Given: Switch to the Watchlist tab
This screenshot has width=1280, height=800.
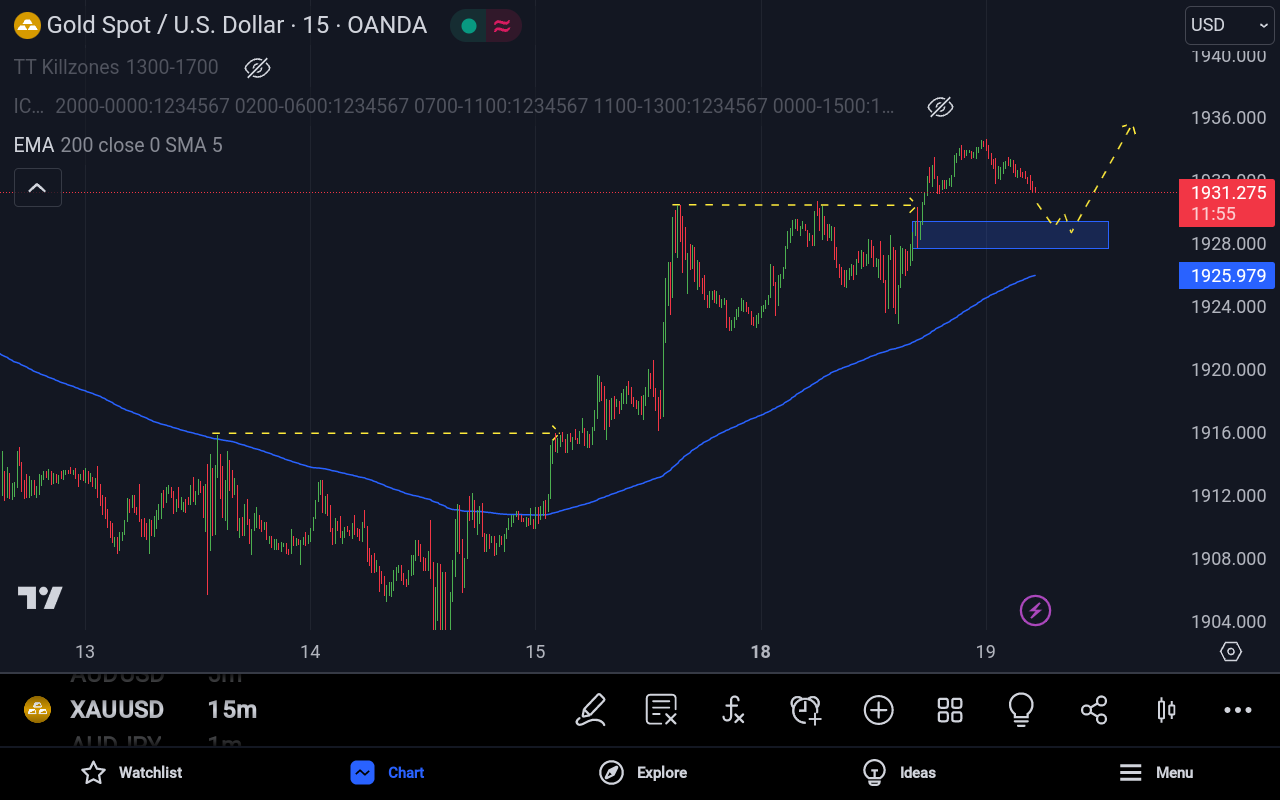Looking at the screenshot, I should [132, 772].
